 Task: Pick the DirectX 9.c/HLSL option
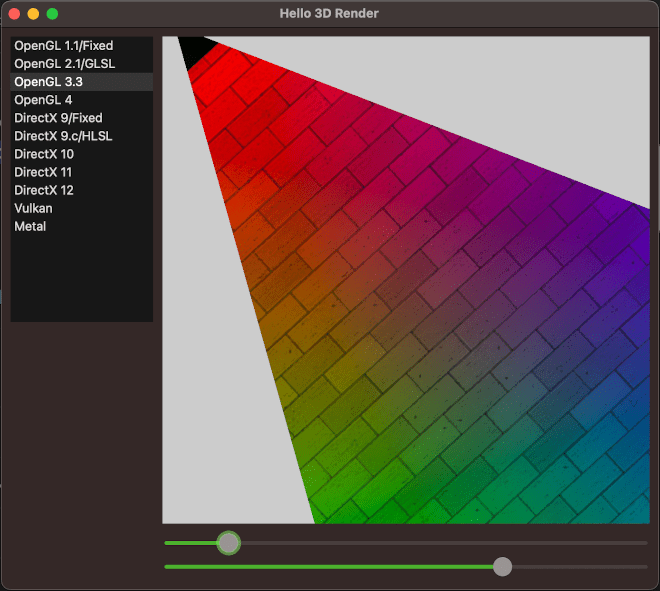(x=63, y=136)
